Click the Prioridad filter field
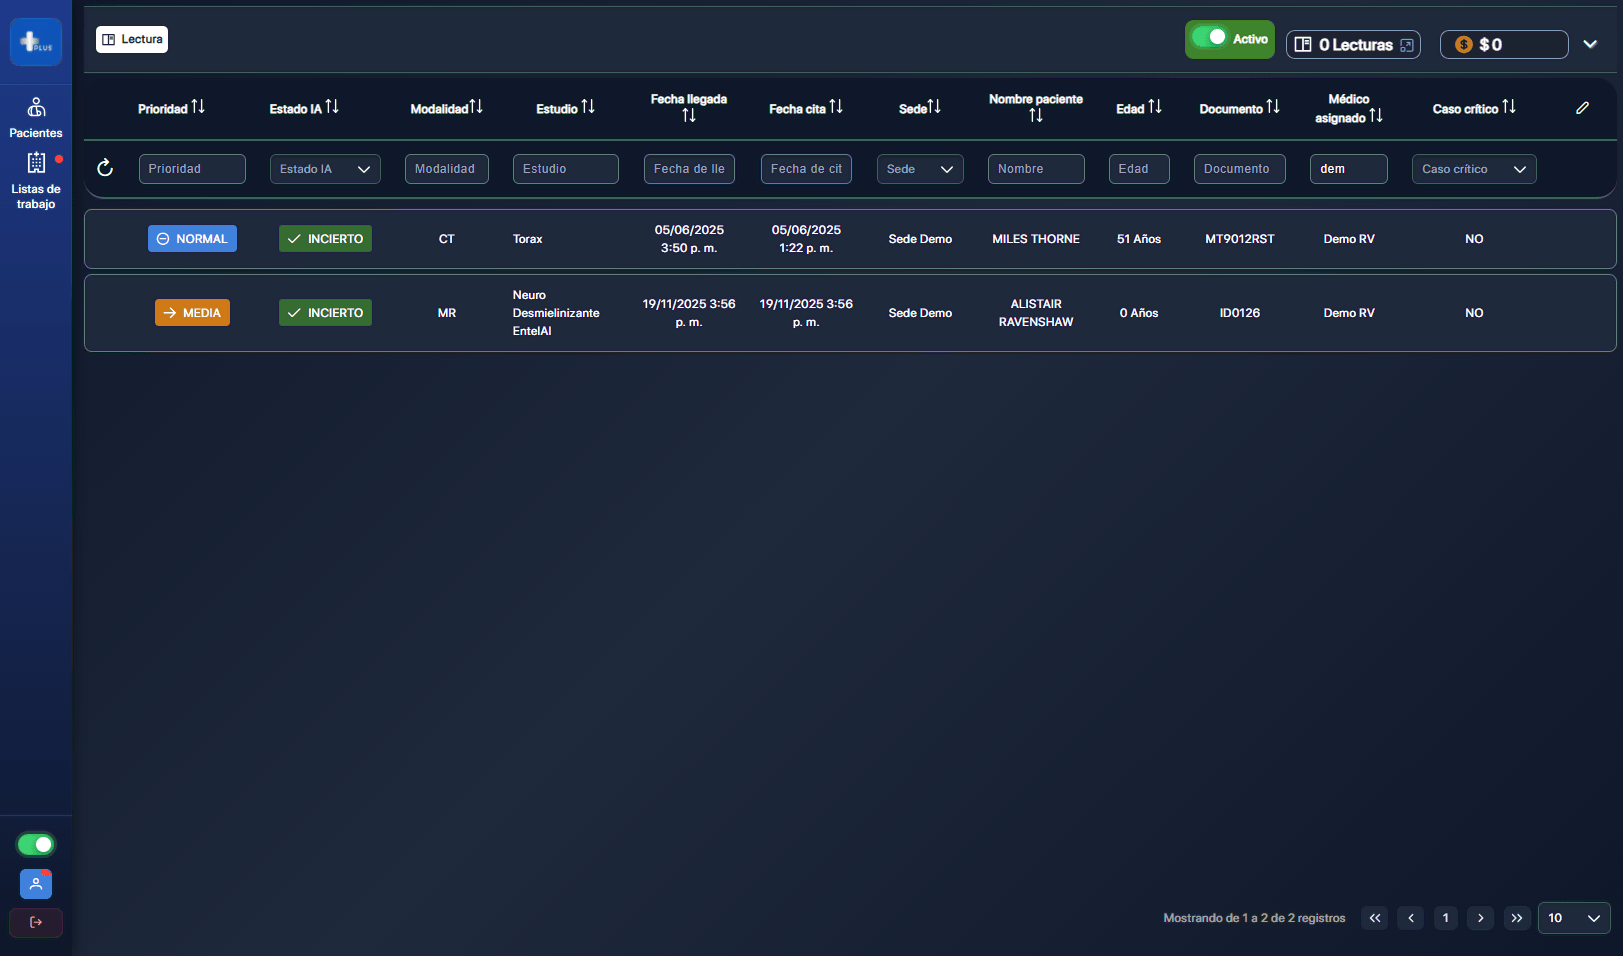 click(x=192, y=169)
